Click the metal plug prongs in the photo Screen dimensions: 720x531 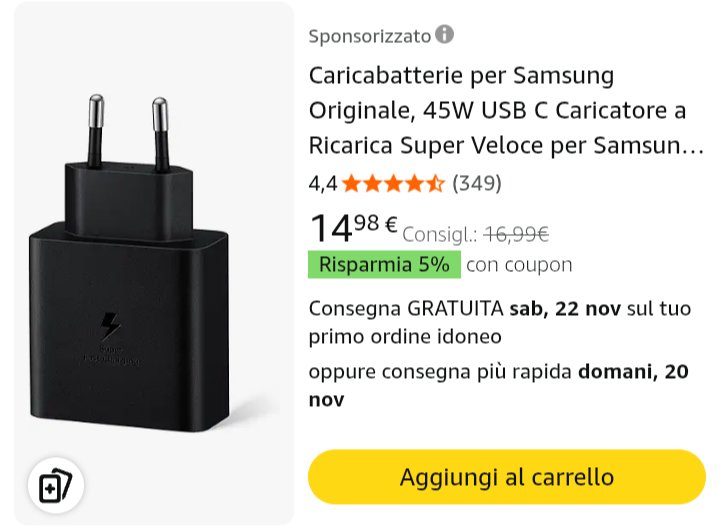(x=127, y=130)
